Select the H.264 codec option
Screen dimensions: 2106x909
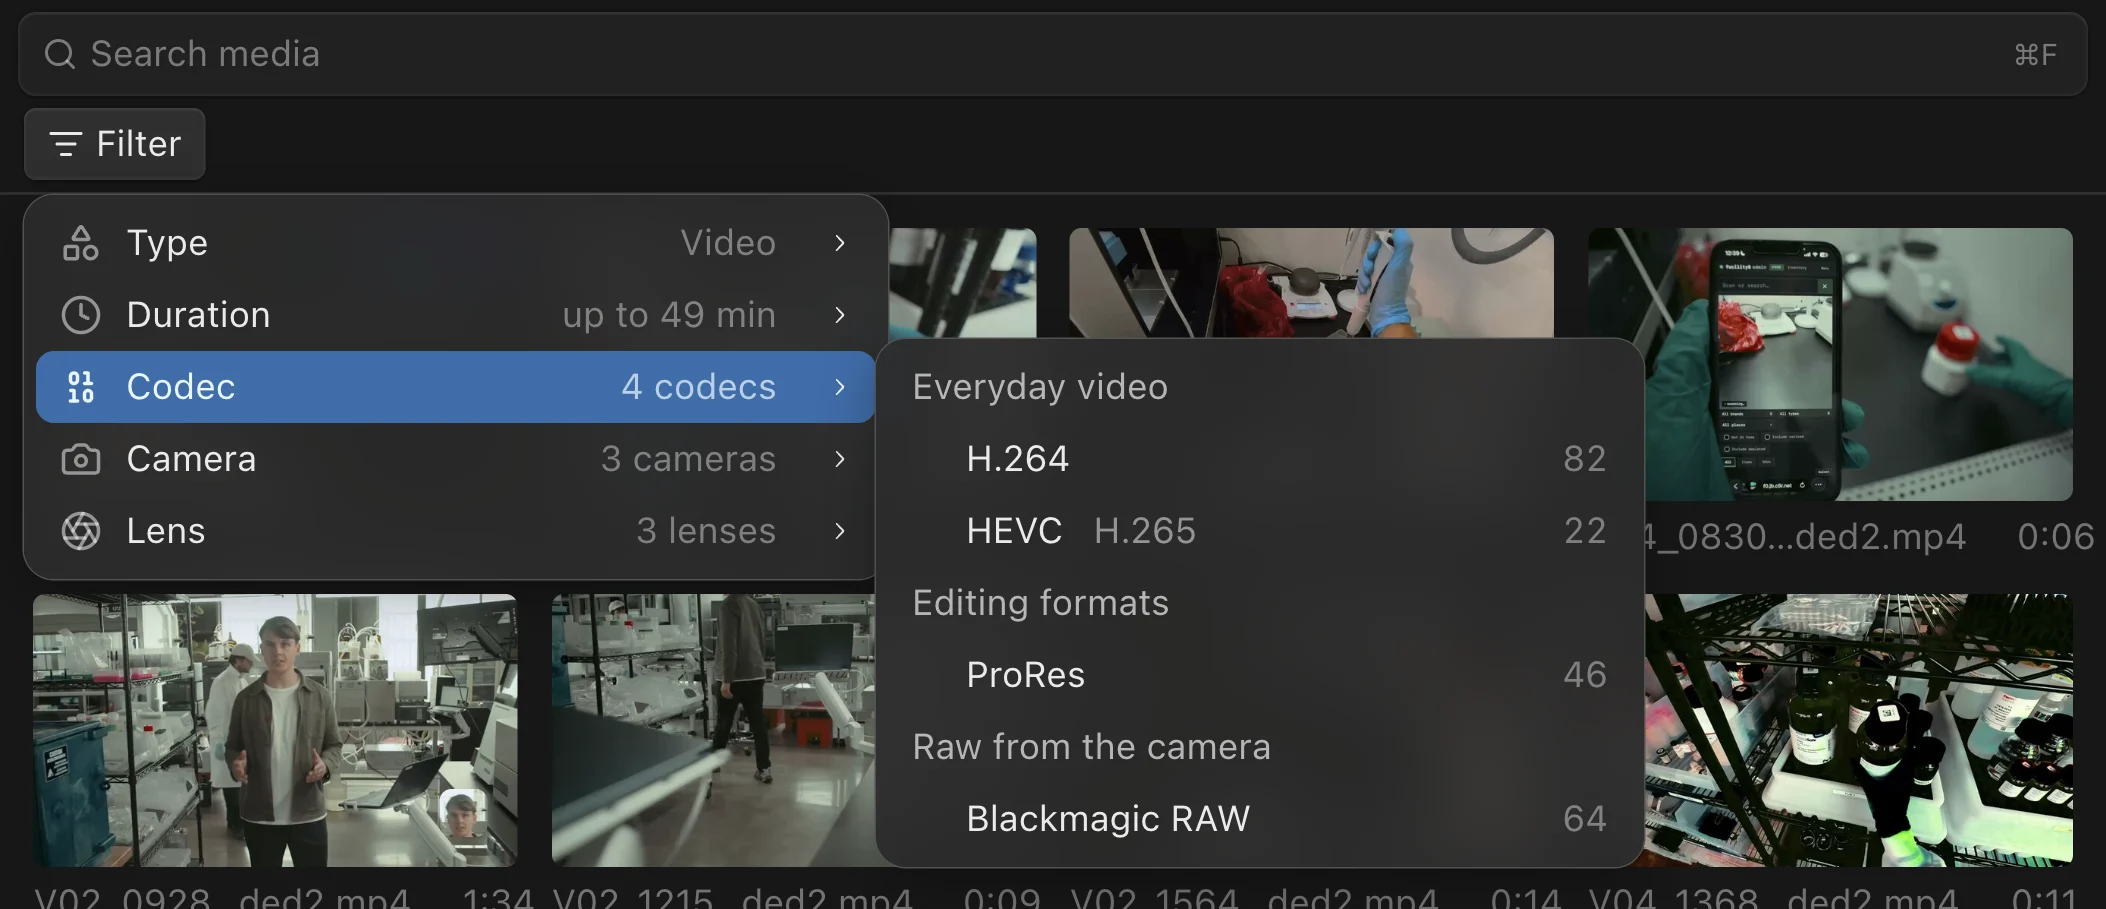click(x=1260, y=459)
